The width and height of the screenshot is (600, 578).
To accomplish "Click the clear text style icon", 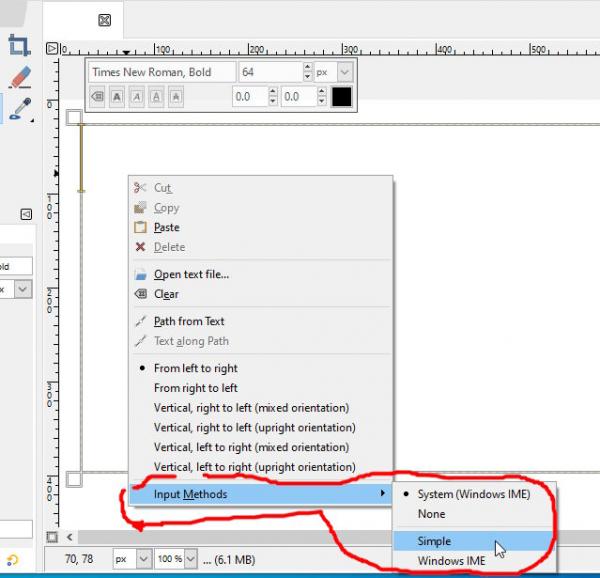I will (x=97, y=96).
